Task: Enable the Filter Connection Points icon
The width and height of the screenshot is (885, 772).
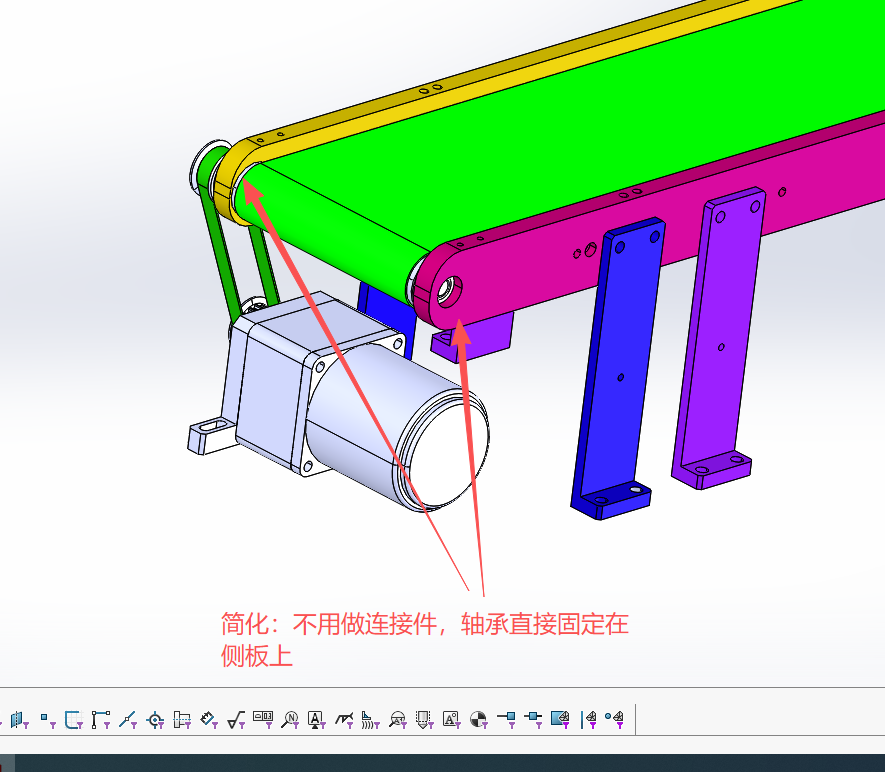Action: (x=506, y=720)
